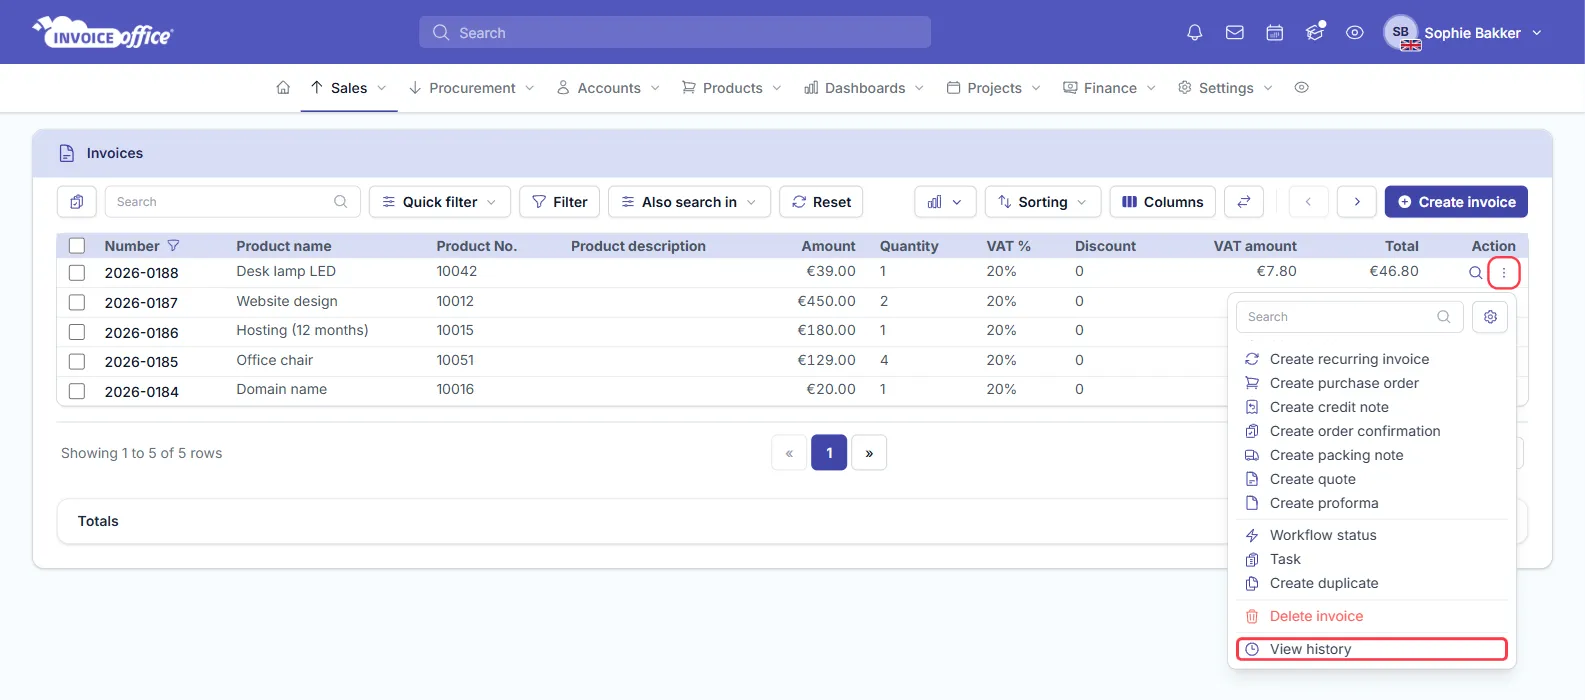This screenshot has height=700, width=1585.
Task: Open action menu settings gear icon
Action: click(x=1490, y=317)
